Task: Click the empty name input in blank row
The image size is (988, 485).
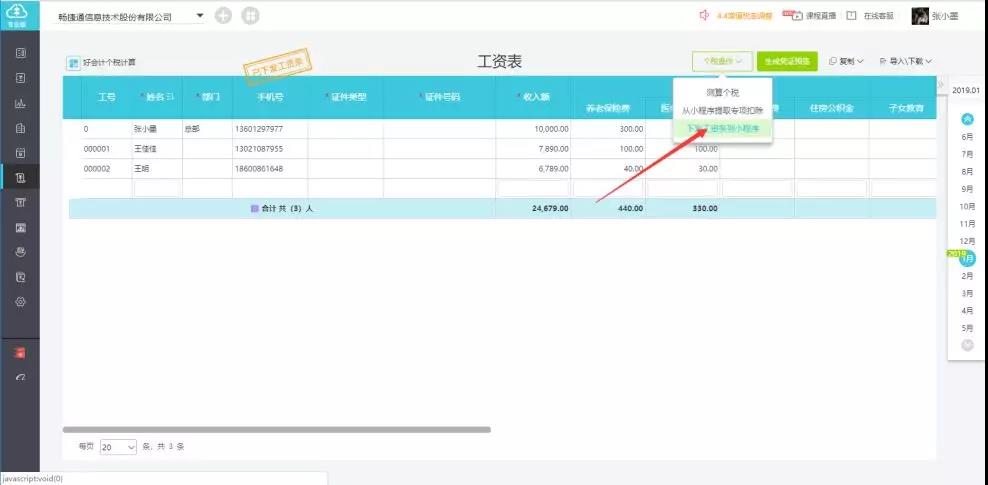Action: coord(157,188)
